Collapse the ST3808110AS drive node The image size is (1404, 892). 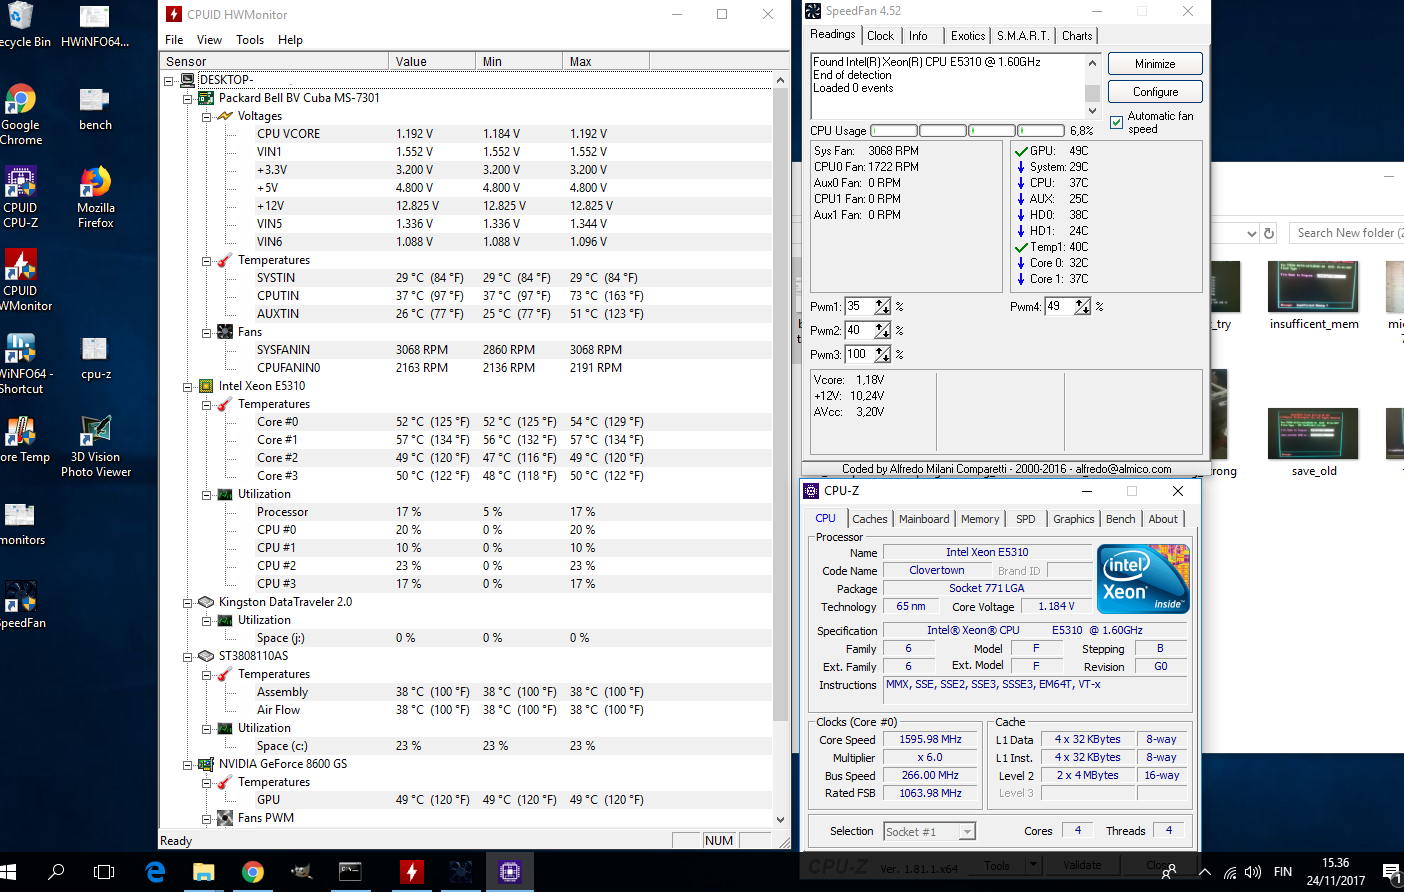coord(188,656)
